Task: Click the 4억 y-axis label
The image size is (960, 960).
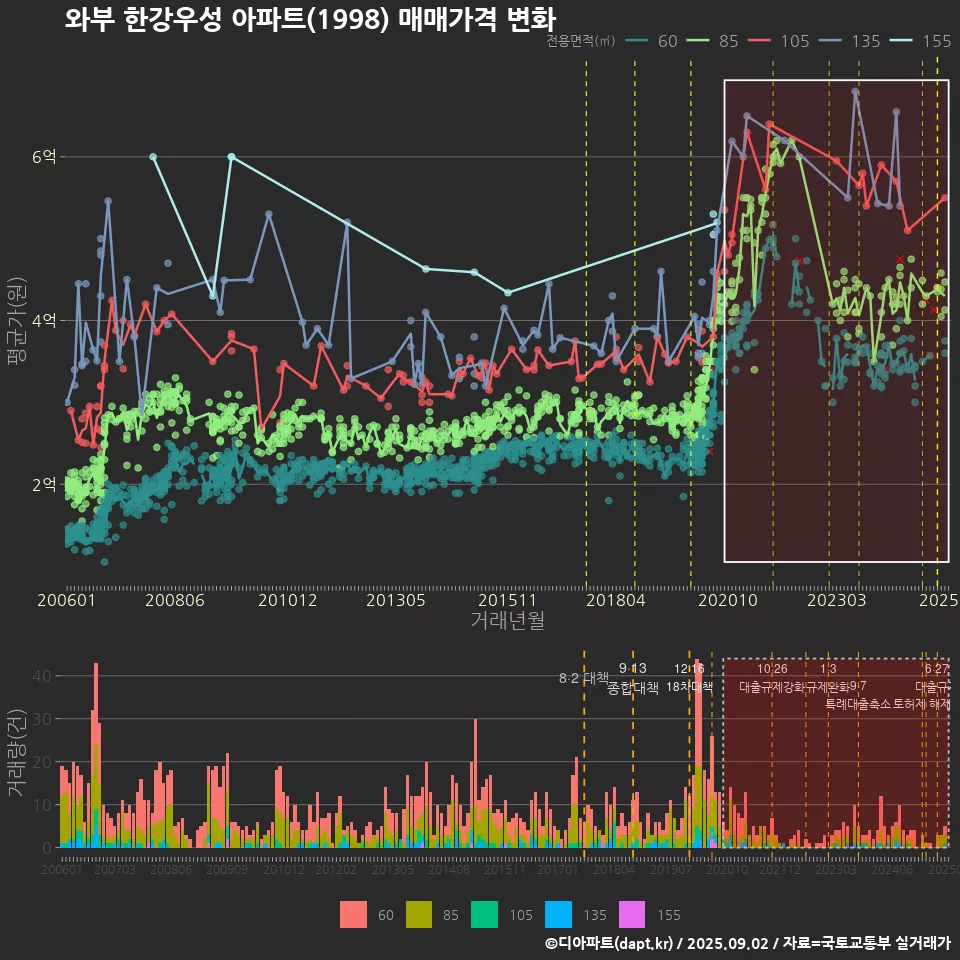Action: pyautogui.click(x=44, y=320)
